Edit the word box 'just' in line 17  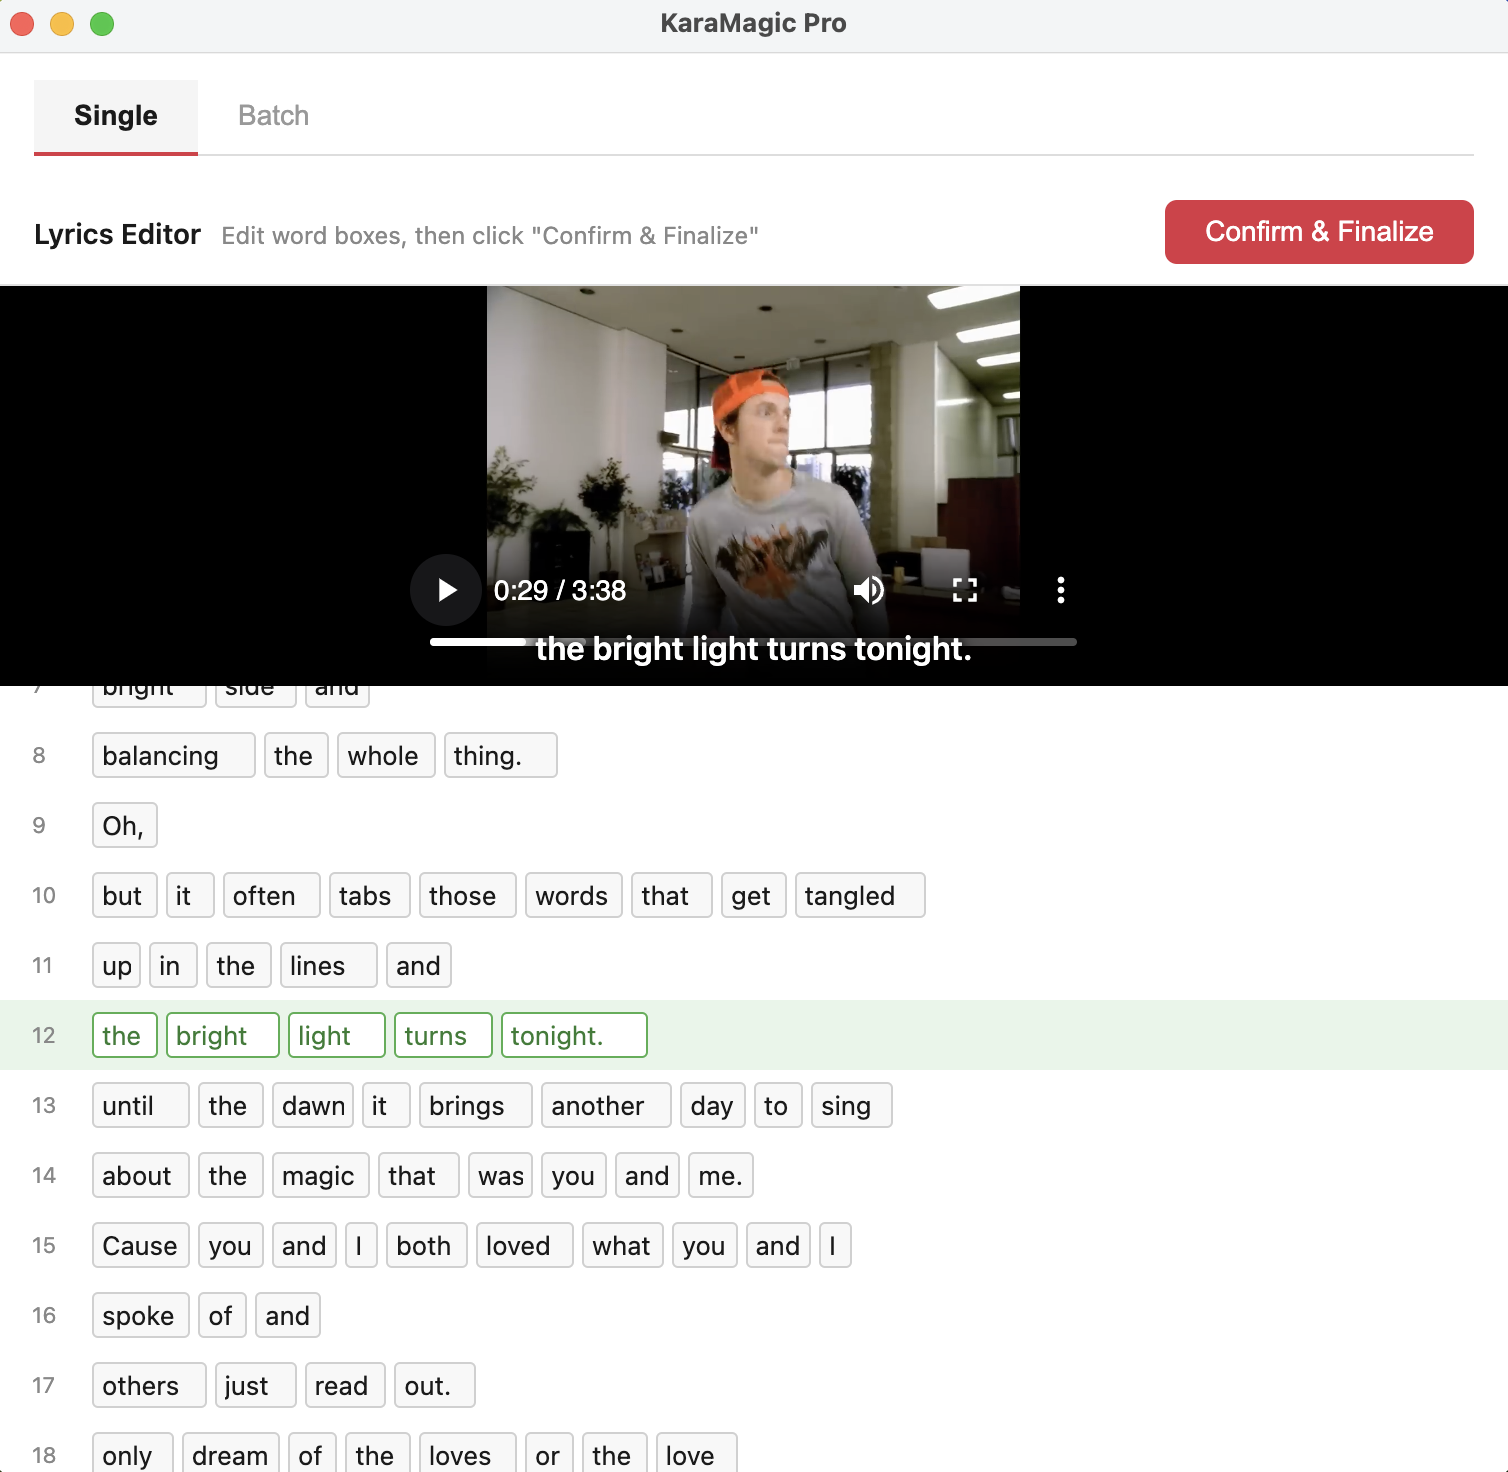[255, 1386]
